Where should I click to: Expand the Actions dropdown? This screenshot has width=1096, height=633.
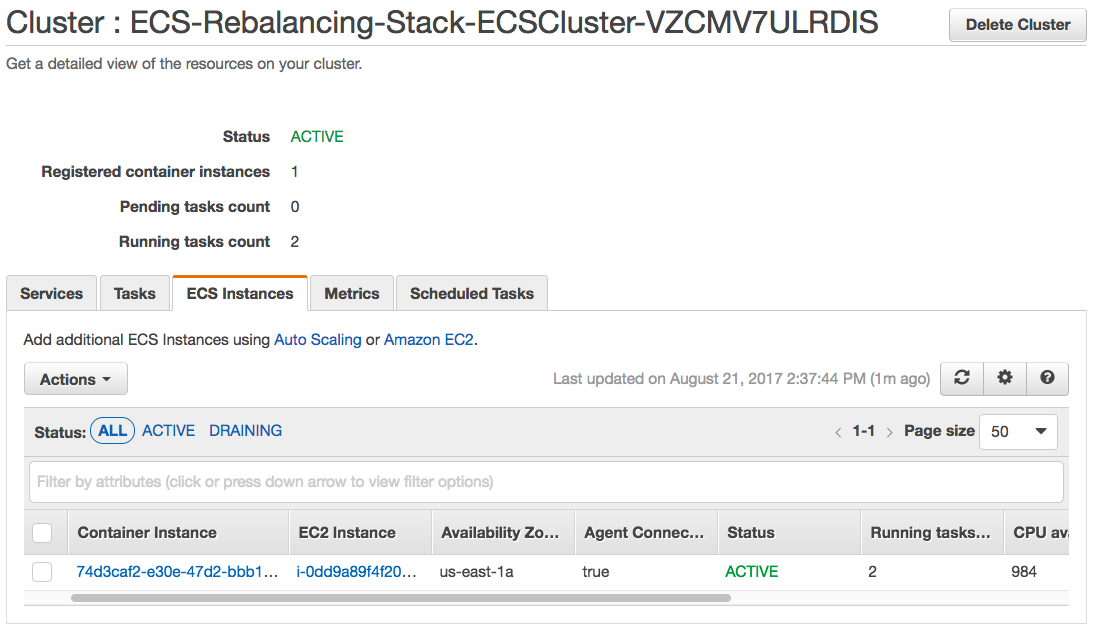(x=75, y=379)
